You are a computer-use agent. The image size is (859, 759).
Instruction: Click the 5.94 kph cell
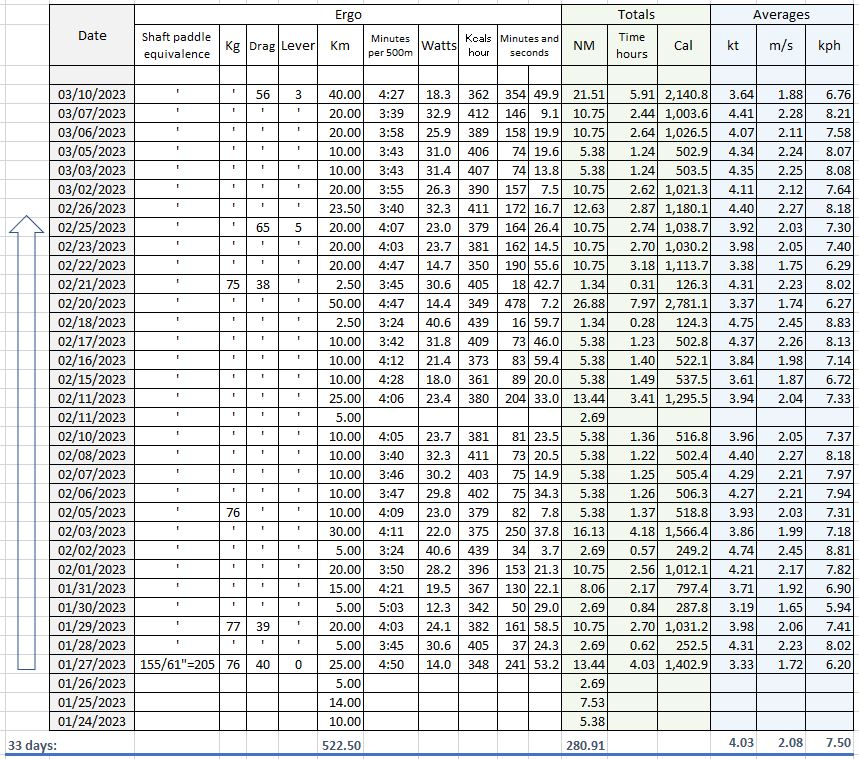point(829,607)
